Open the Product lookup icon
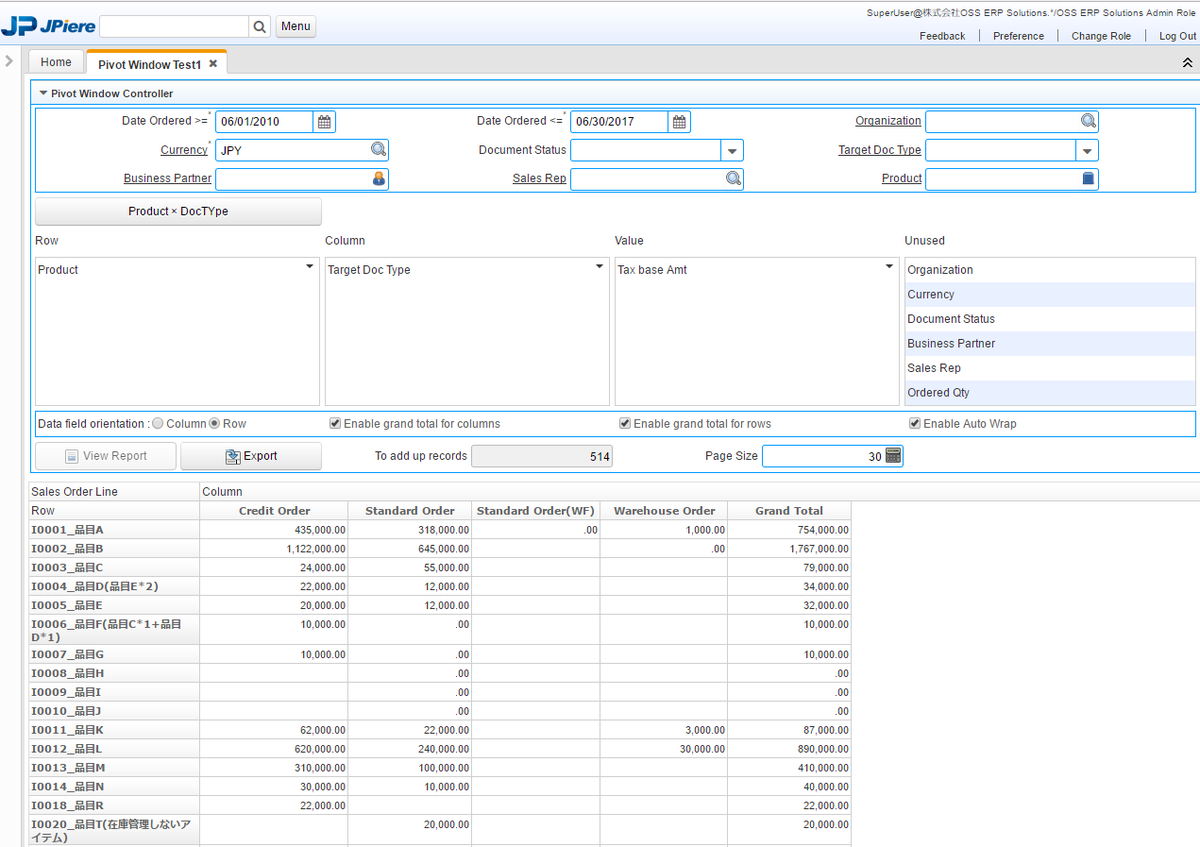 pos(1088,179)
